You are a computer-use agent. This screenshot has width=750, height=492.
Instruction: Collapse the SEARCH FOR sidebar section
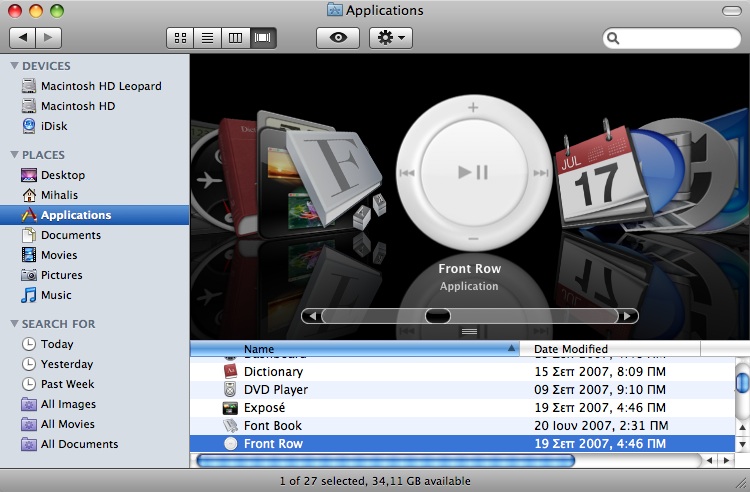(x=15, y=324)
